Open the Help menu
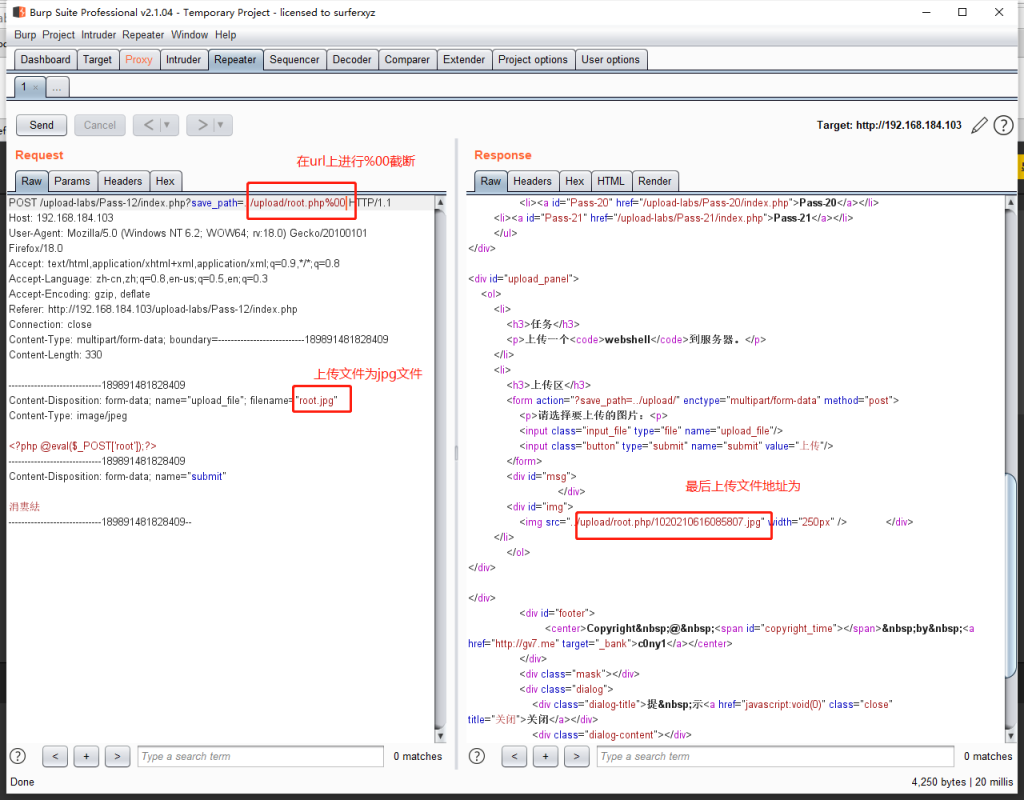Image resolution: width=1024 pixels, height=800 pixels. pos(225,35)
